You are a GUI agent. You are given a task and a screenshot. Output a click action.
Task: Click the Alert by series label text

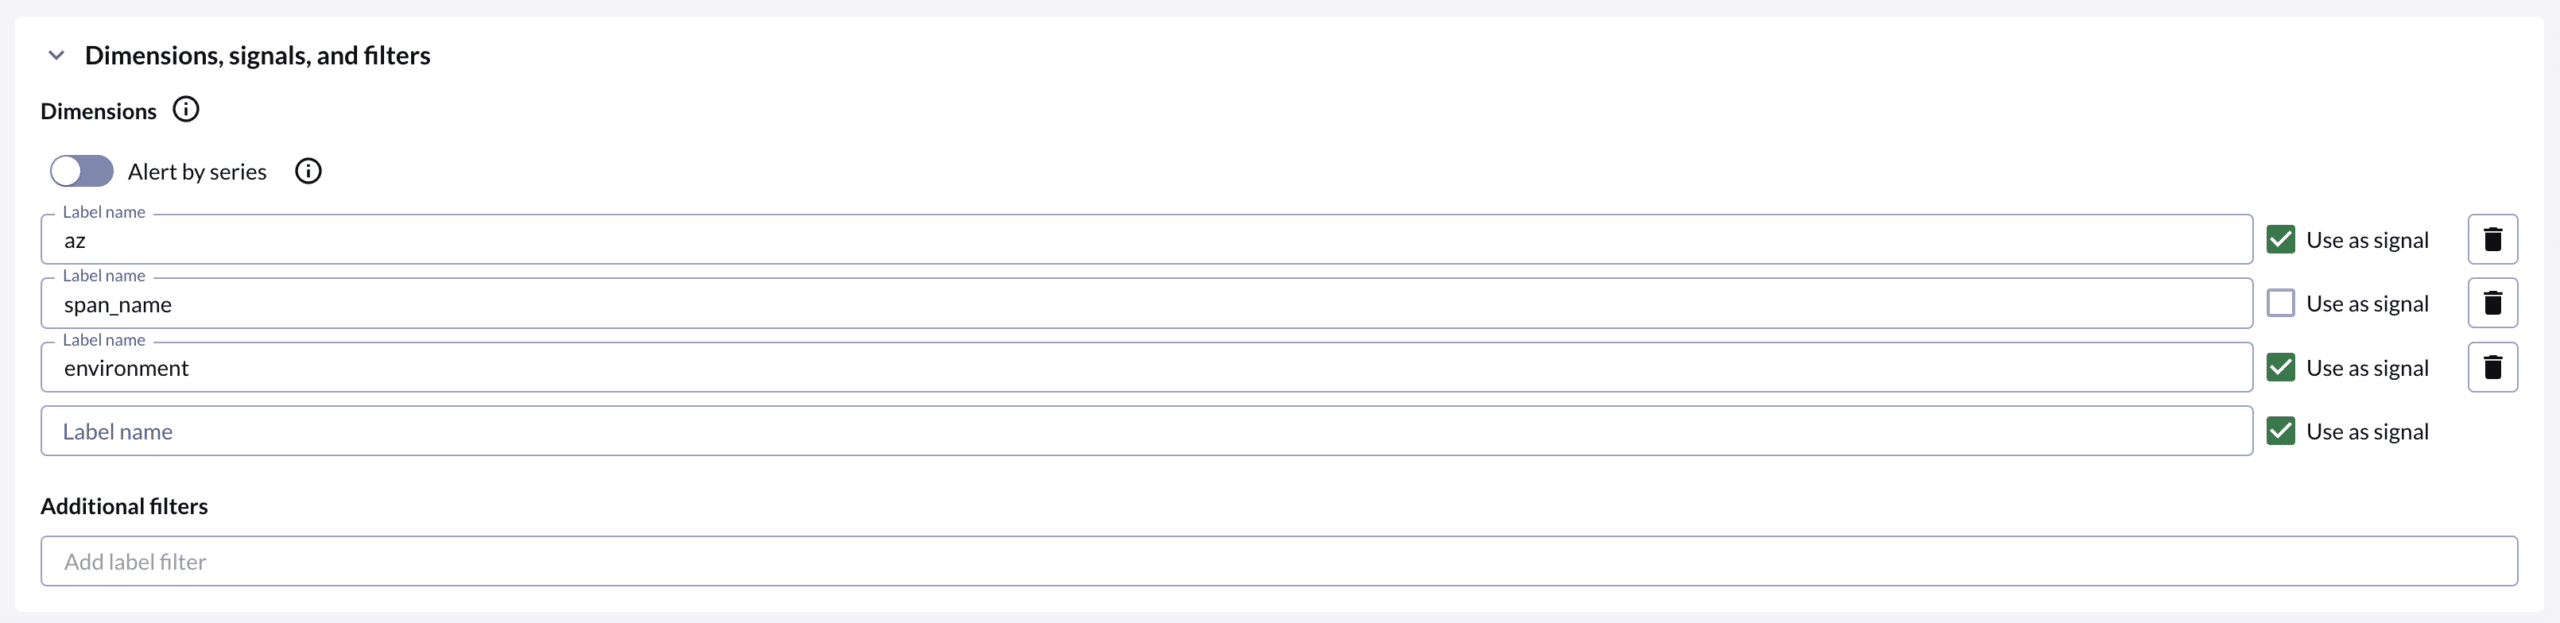pos(197,172)
